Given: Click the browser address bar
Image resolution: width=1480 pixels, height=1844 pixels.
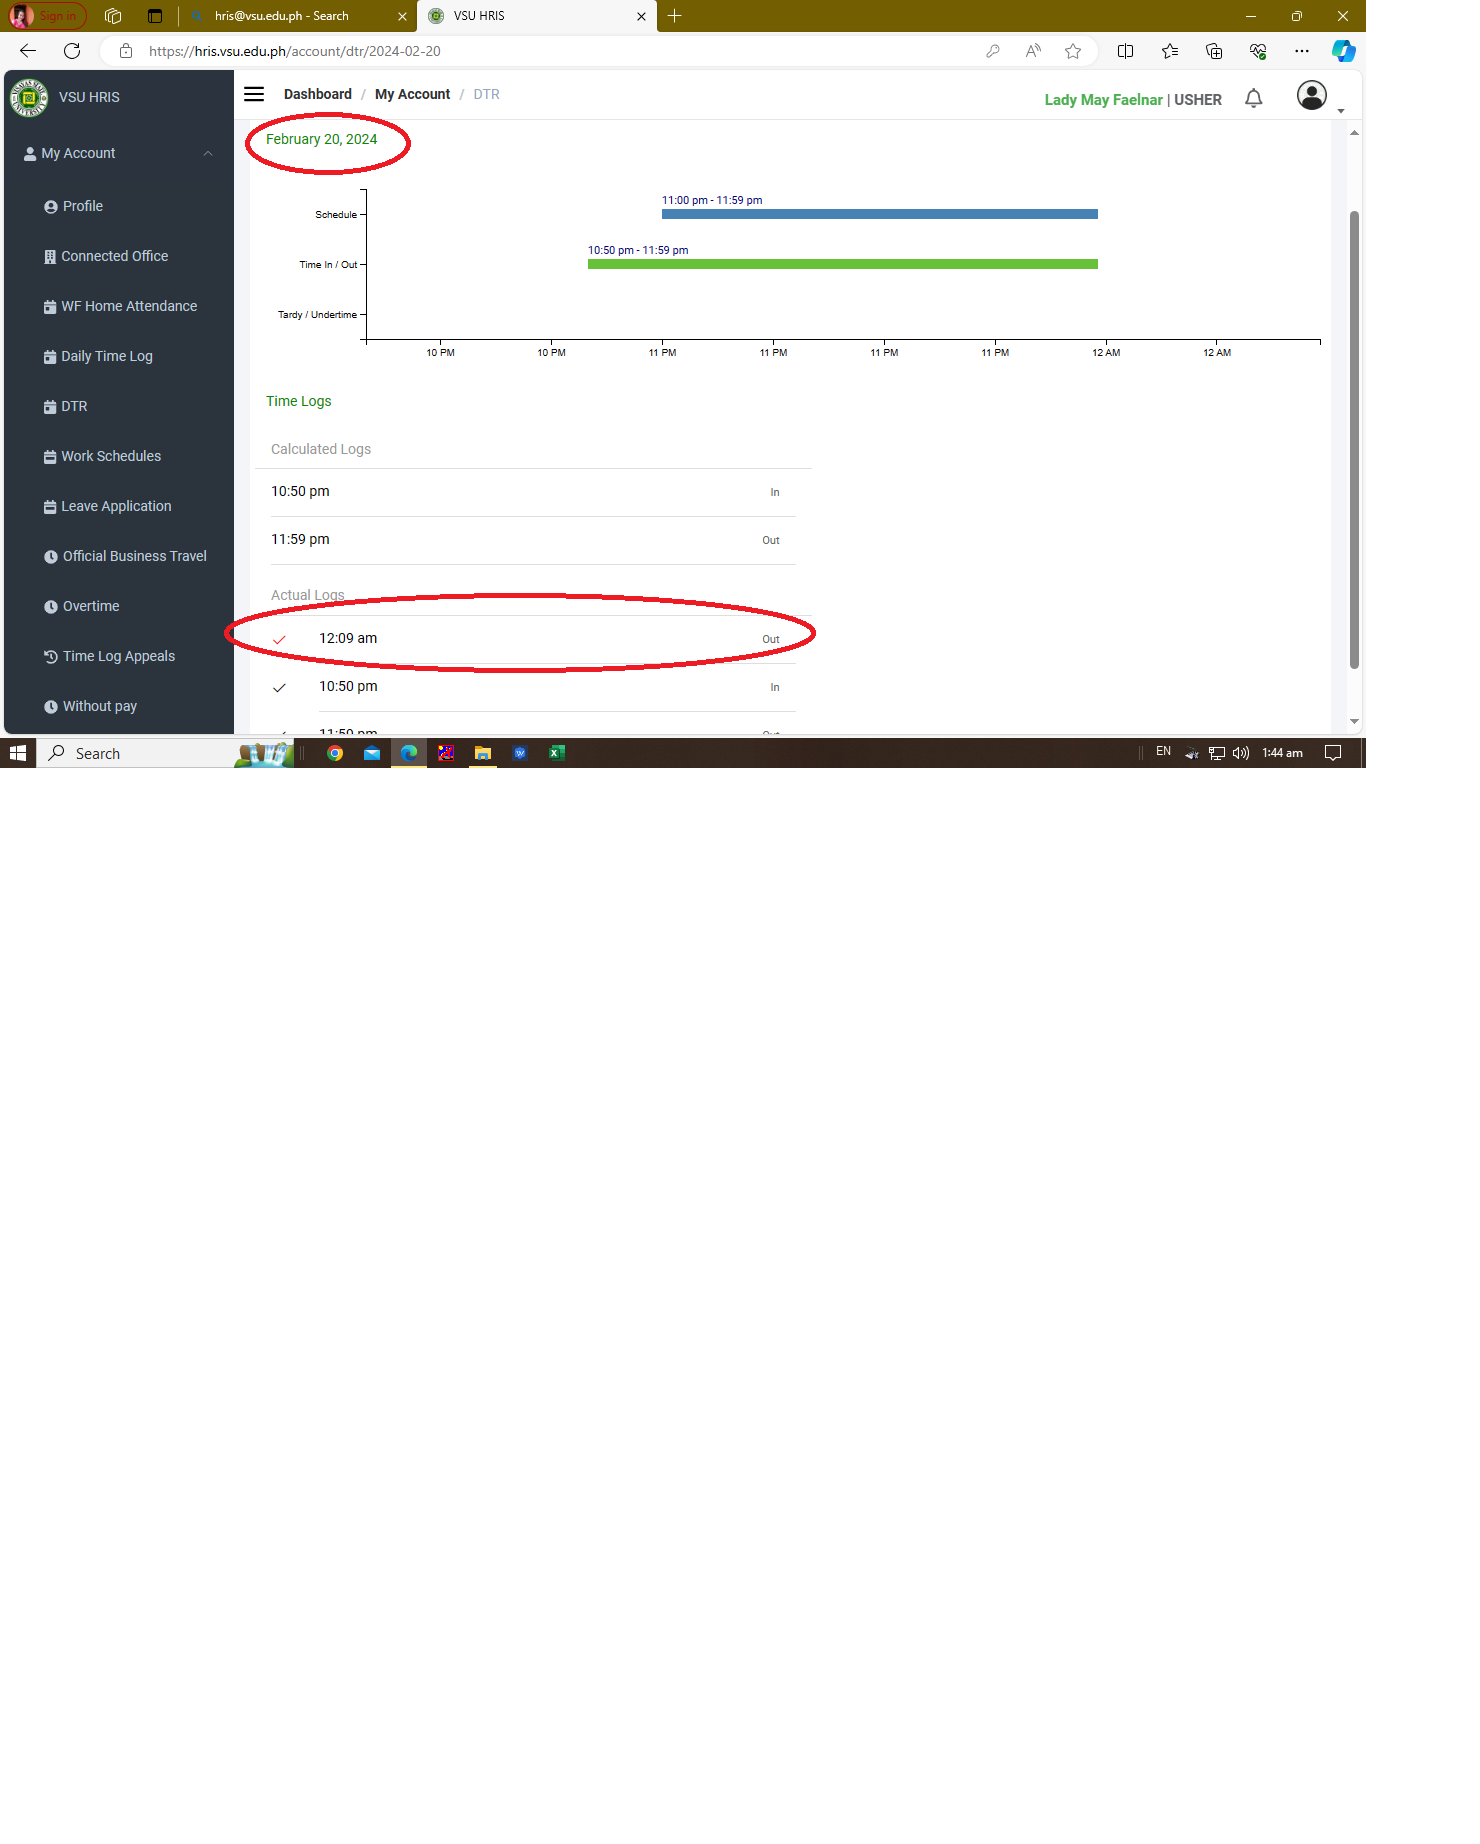Looking at the screenshot, I should click(560, 51).
